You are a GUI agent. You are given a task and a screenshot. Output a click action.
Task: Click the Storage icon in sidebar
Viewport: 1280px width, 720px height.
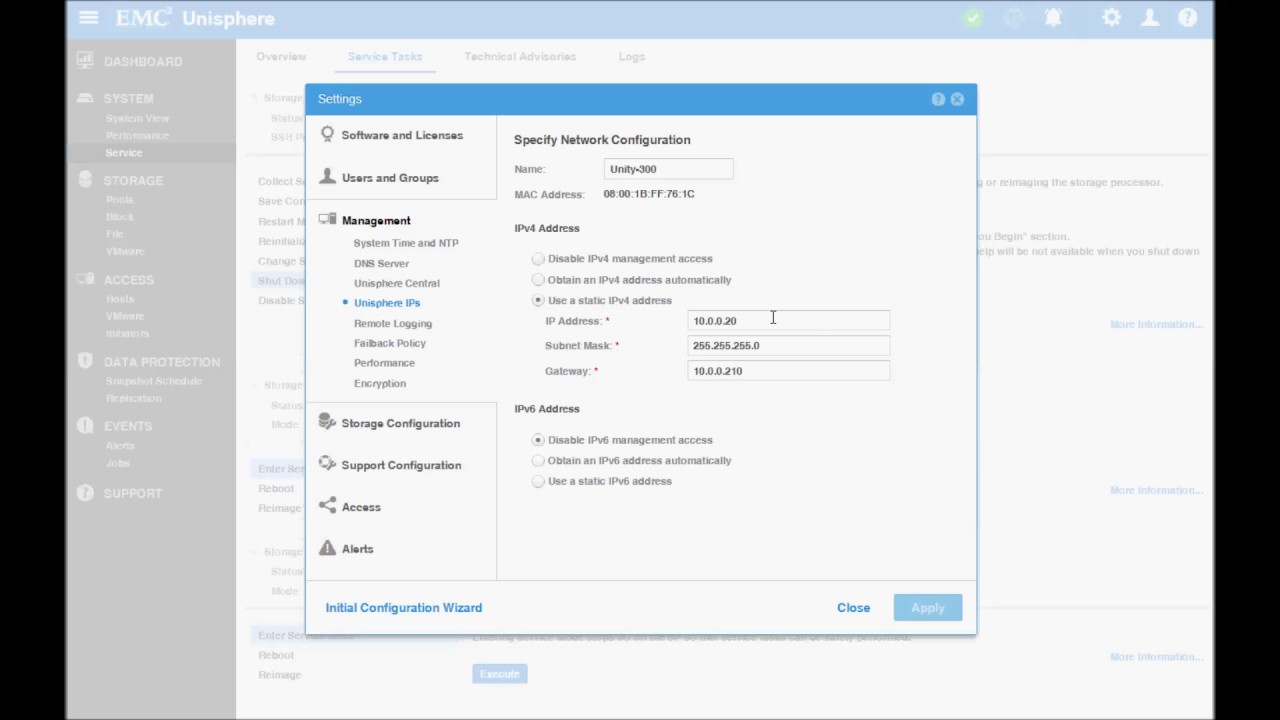(85, 180)
